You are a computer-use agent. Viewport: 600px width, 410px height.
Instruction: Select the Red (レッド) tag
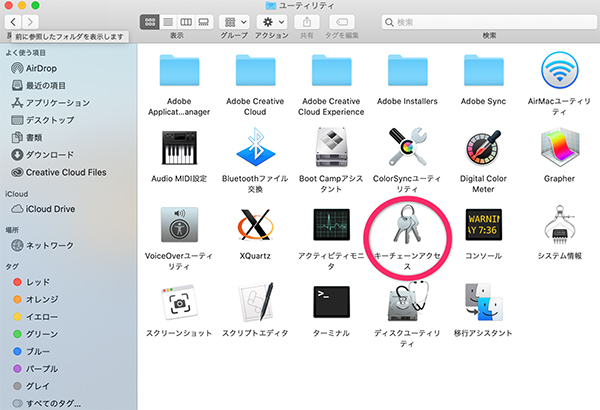pyautogui.click(x=38, y=283)
